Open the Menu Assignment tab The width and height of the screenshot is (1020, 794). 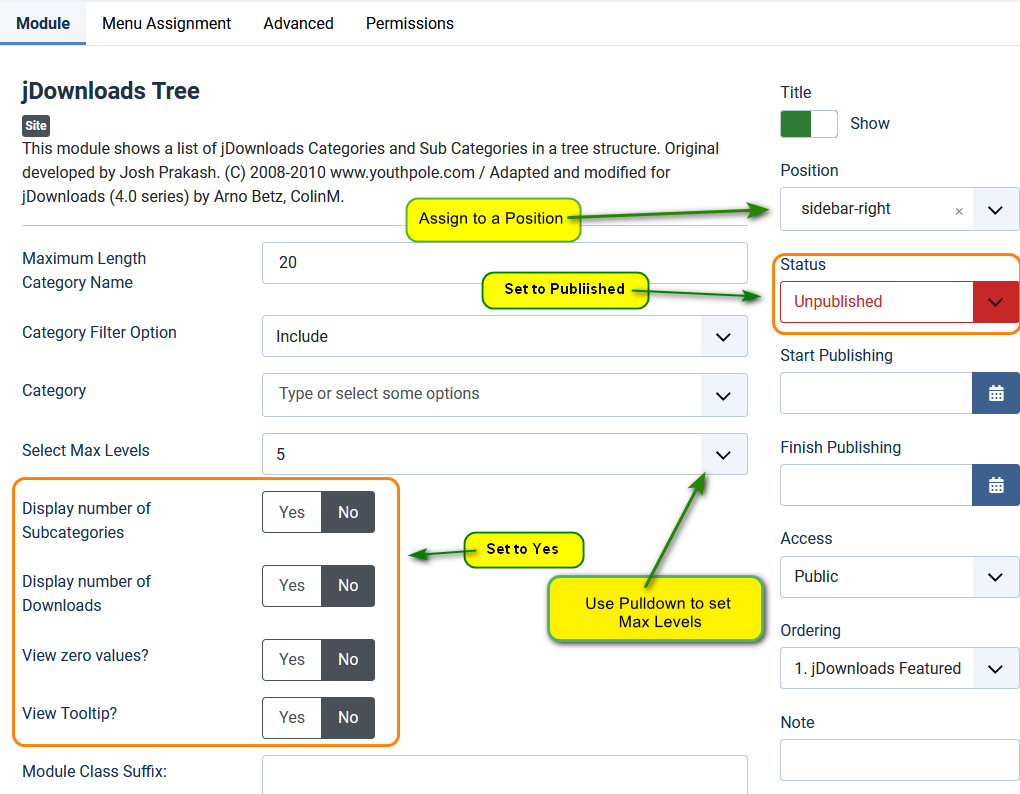click(167, 23)
